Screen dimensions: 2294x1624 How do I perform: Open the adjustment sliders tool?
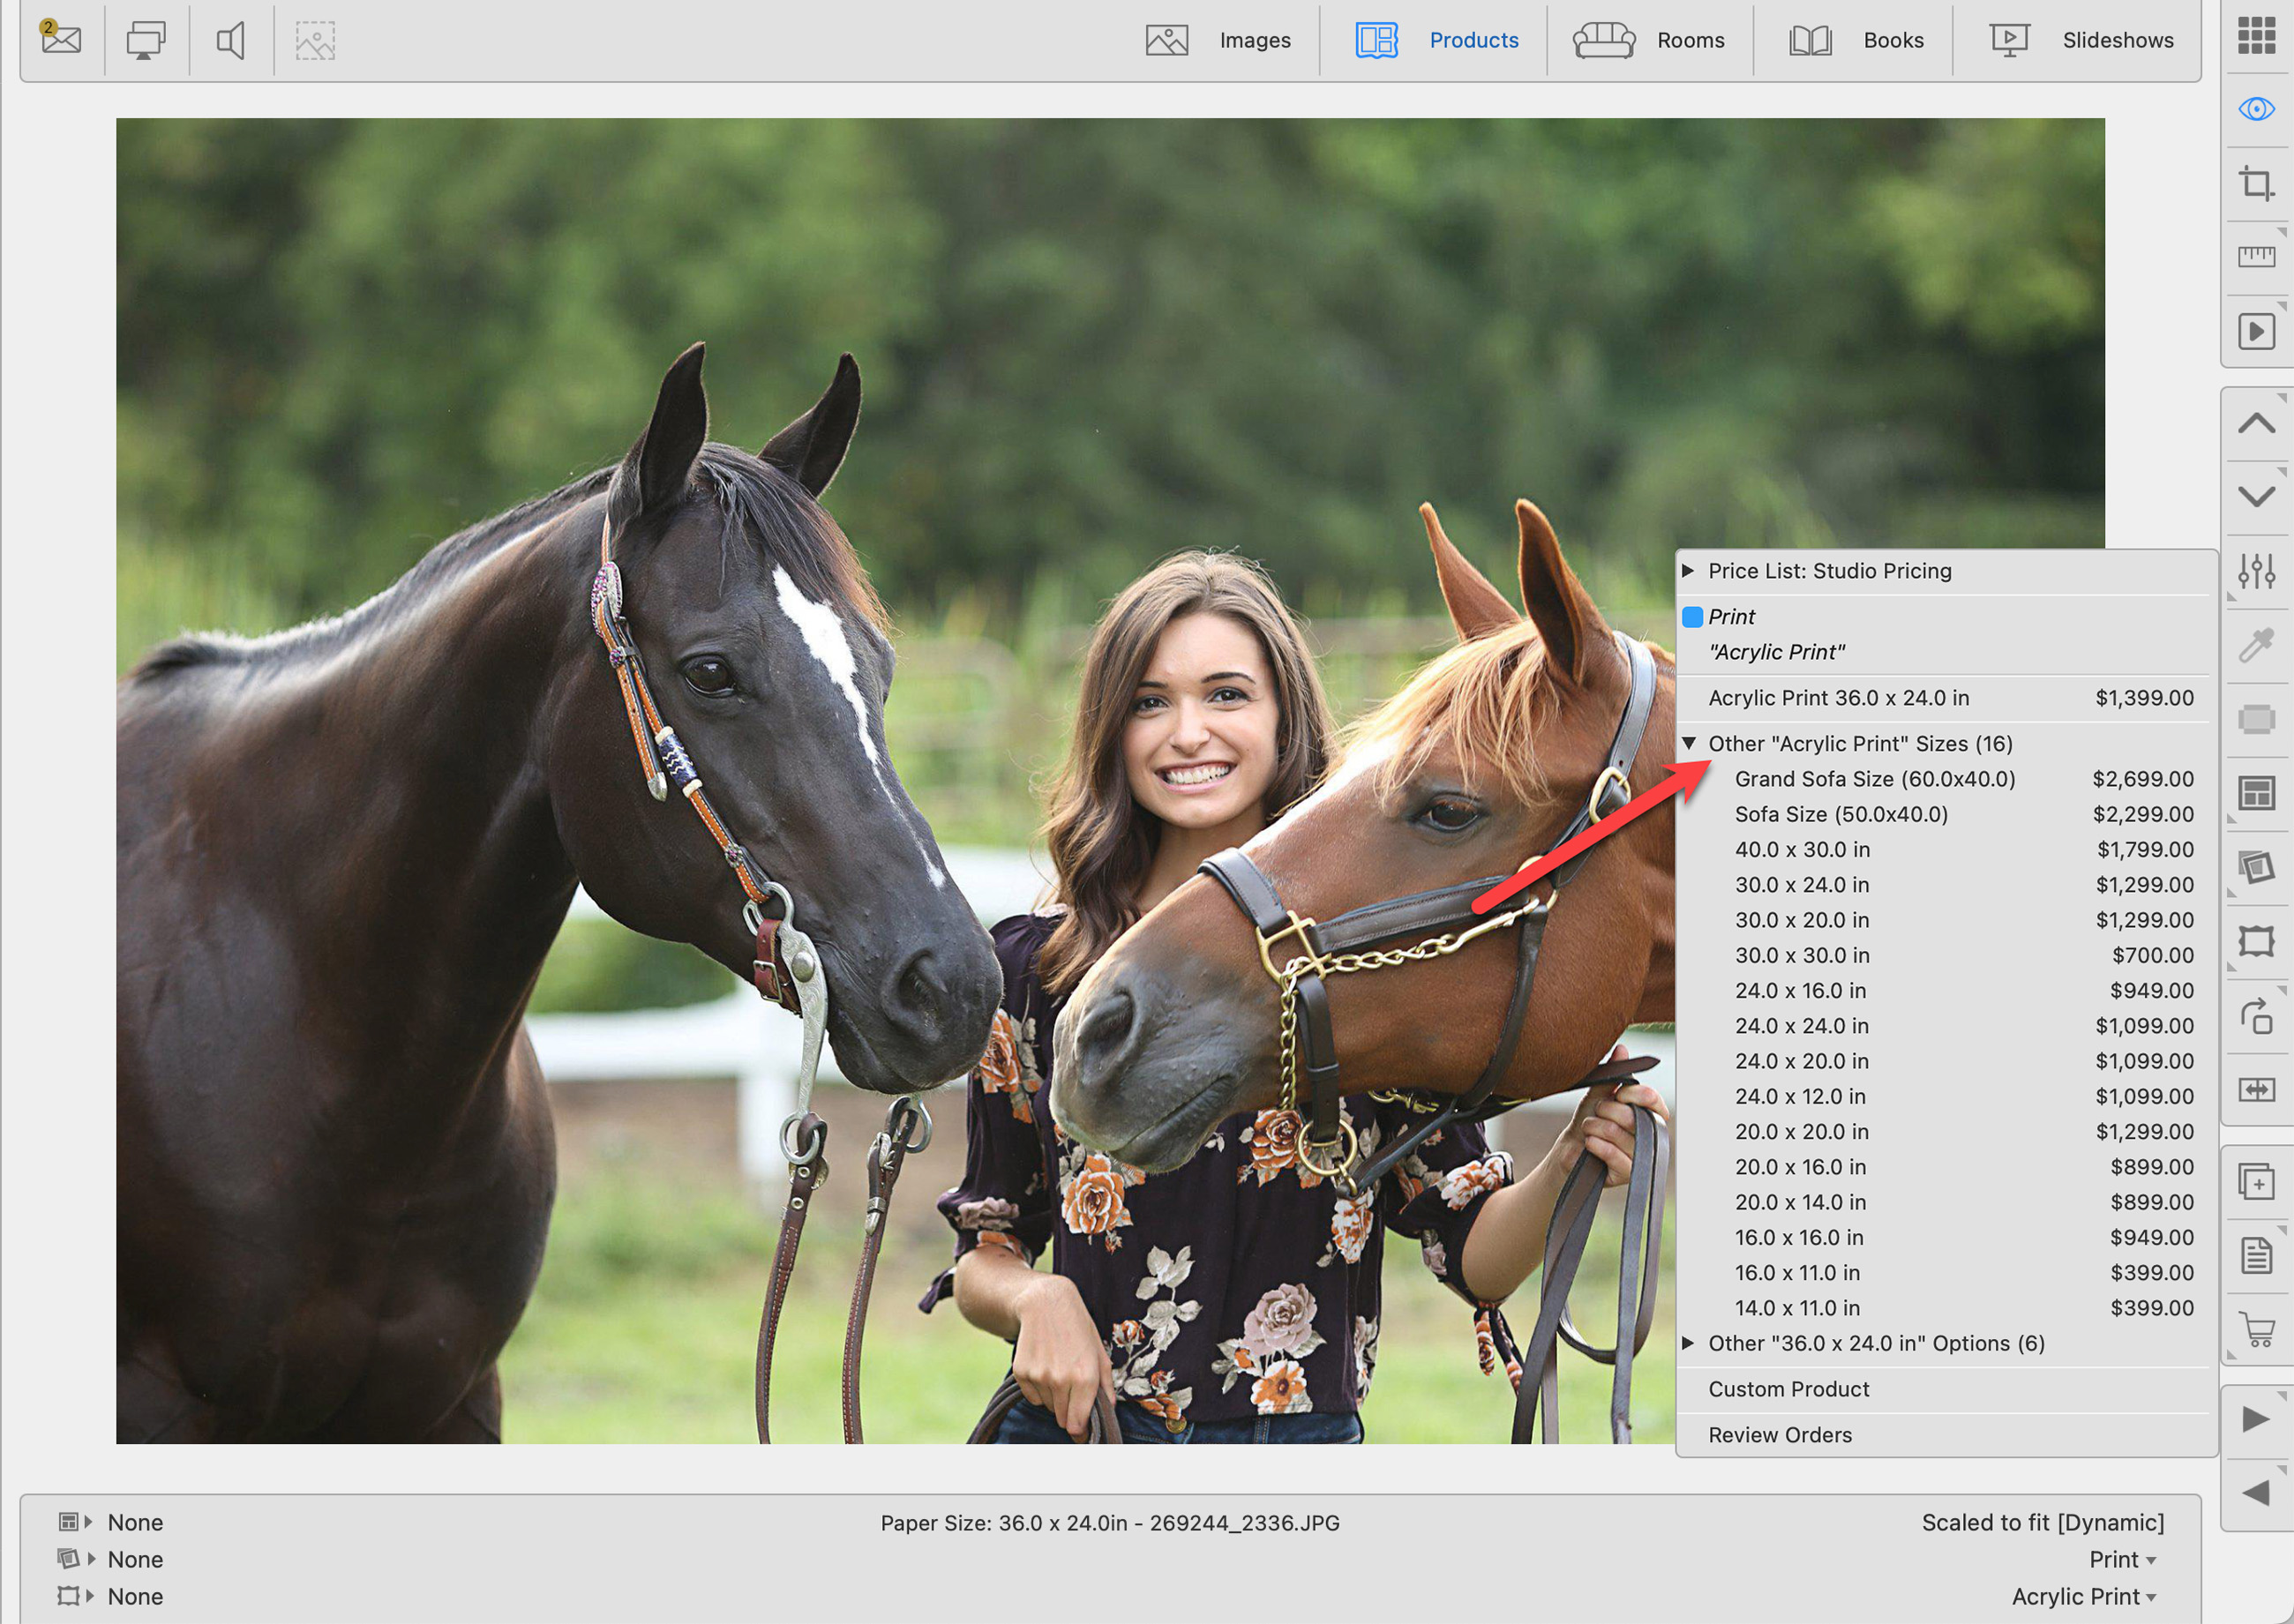(x=2256, y=571)
